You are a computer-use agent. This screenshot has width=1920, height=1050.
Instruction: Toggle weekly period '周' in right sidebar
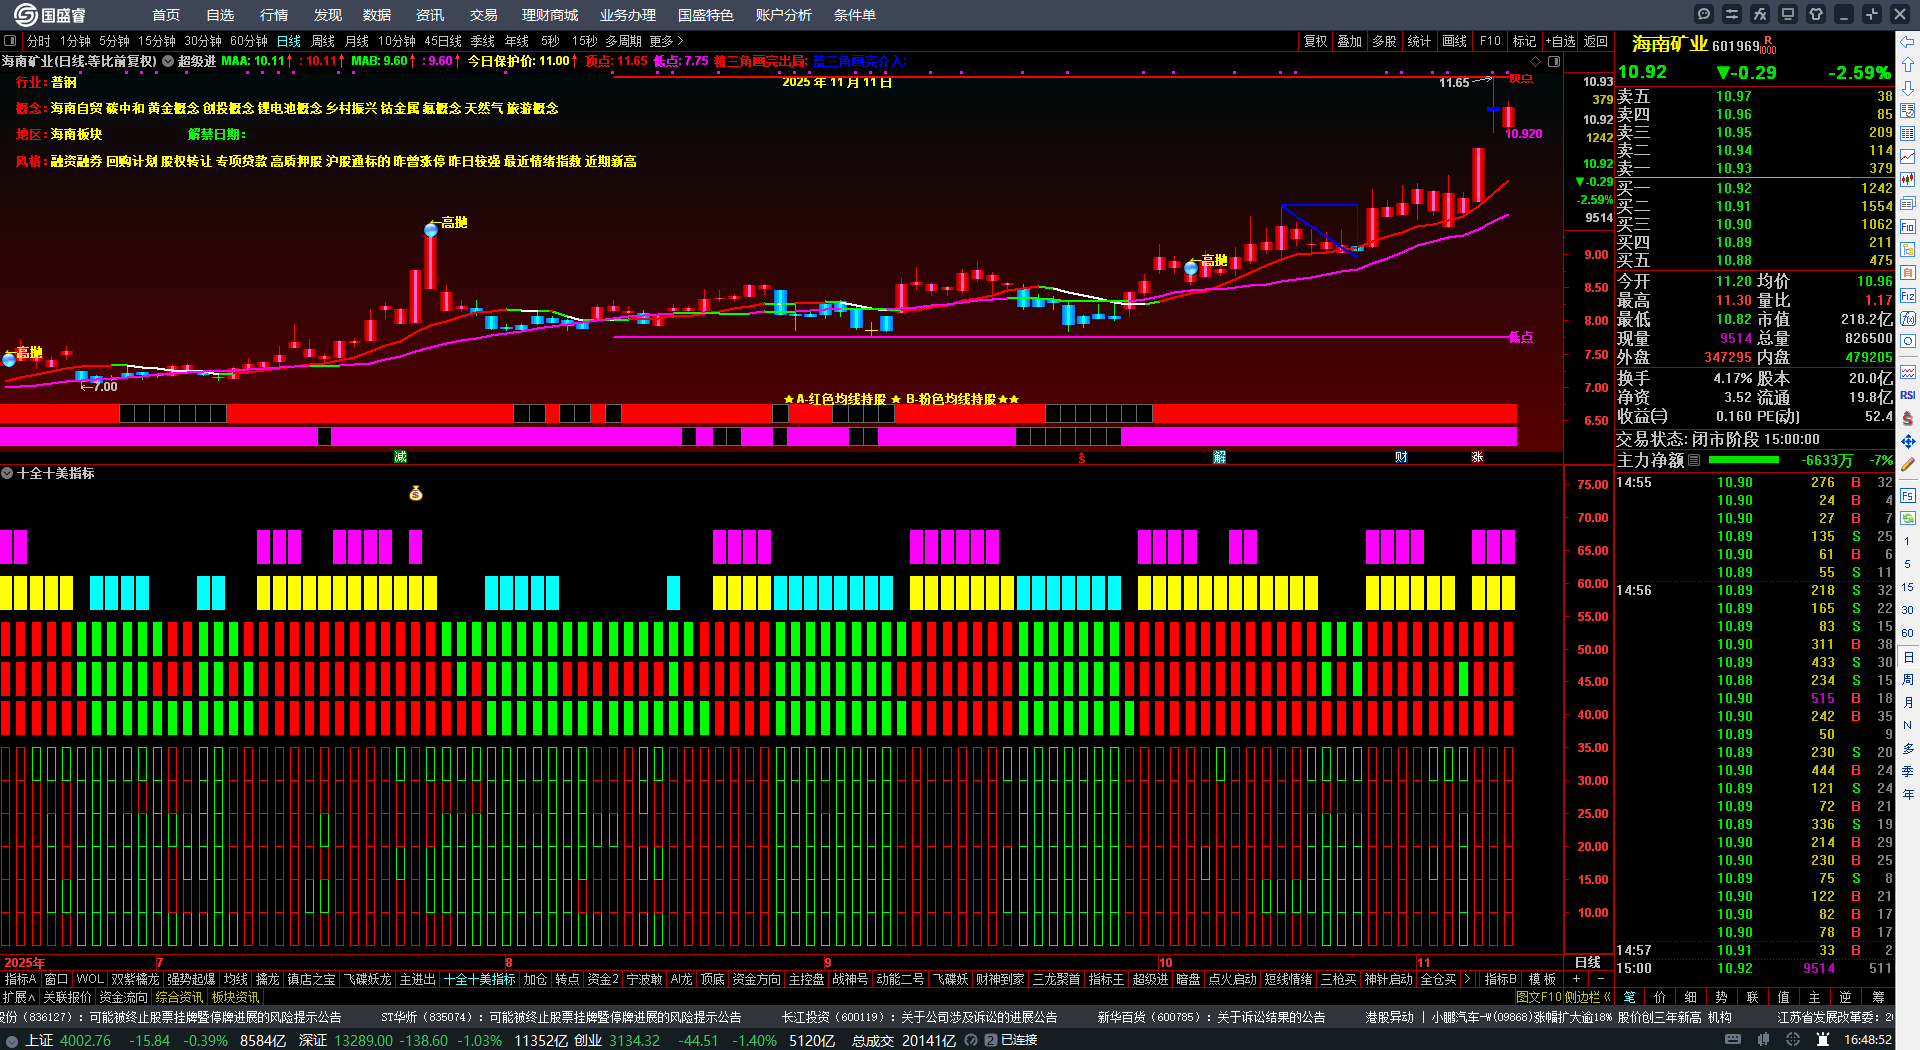pos(1908,680)
